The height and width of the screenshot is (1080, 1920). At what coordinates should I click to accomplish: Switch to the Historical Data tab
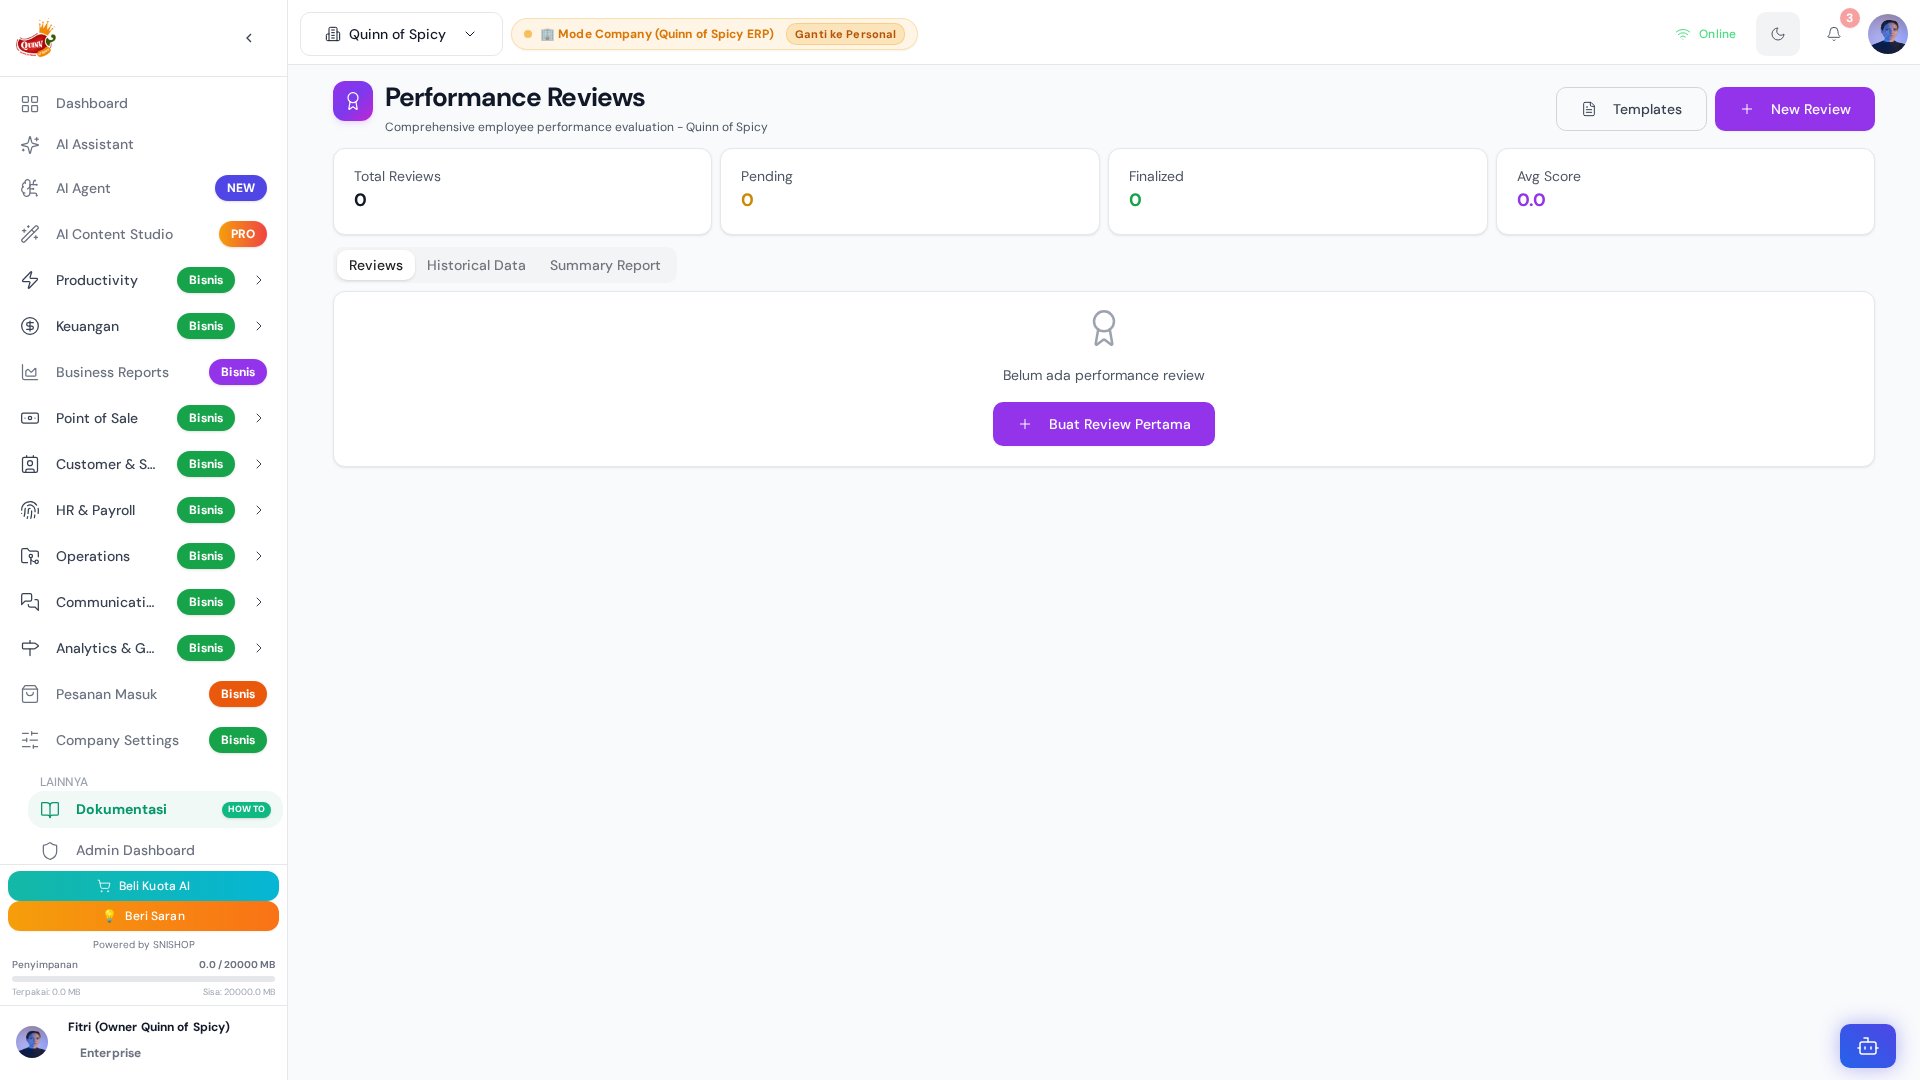coord(476,265)
